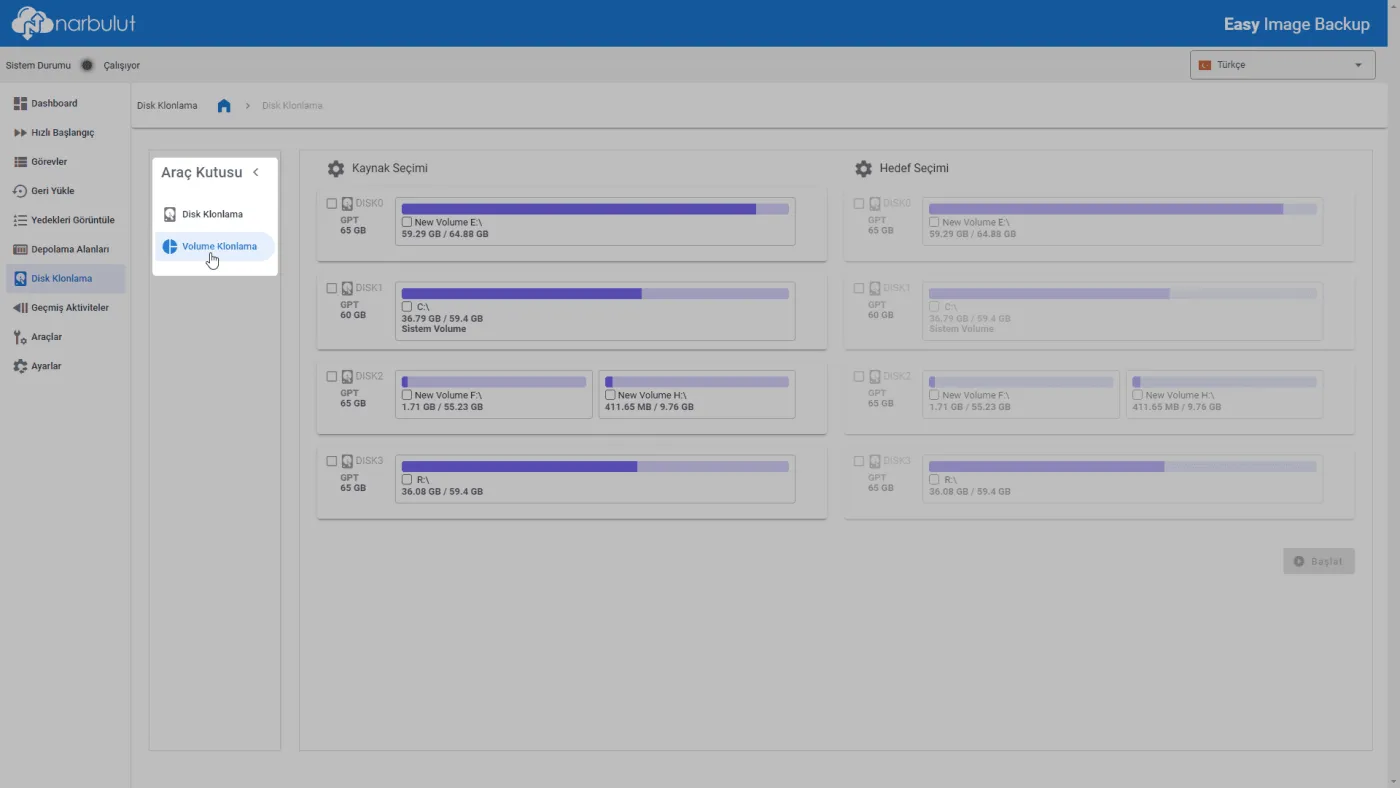Screen dimensions: 1400x788
Task: Check the source R:\ volume checkbox
Action: 407,480
